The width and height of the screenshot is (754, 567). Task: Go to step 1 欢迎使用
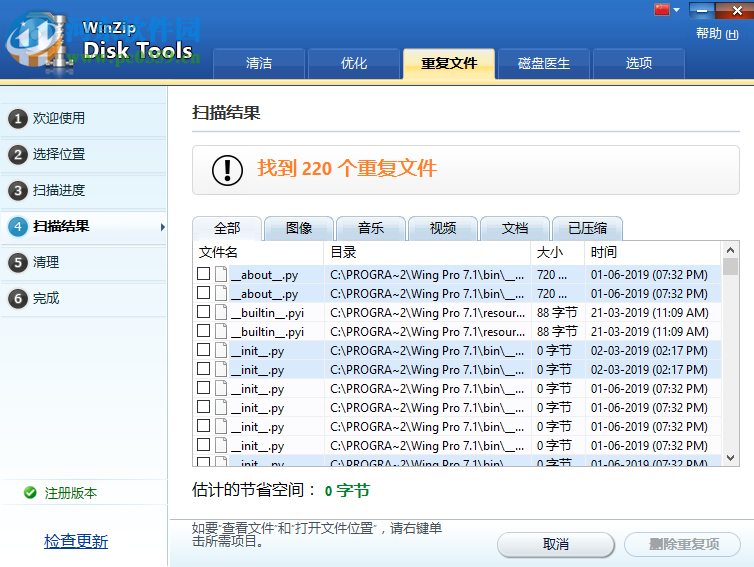tap(83, 118)
